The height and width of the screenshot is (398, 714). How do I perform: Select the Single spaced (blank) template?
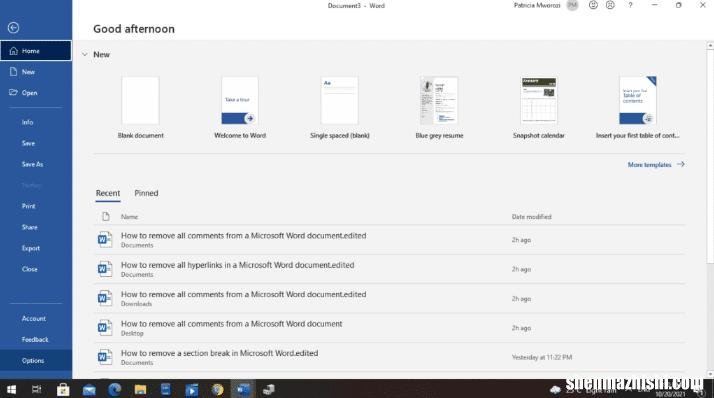[x=340, y=107]
